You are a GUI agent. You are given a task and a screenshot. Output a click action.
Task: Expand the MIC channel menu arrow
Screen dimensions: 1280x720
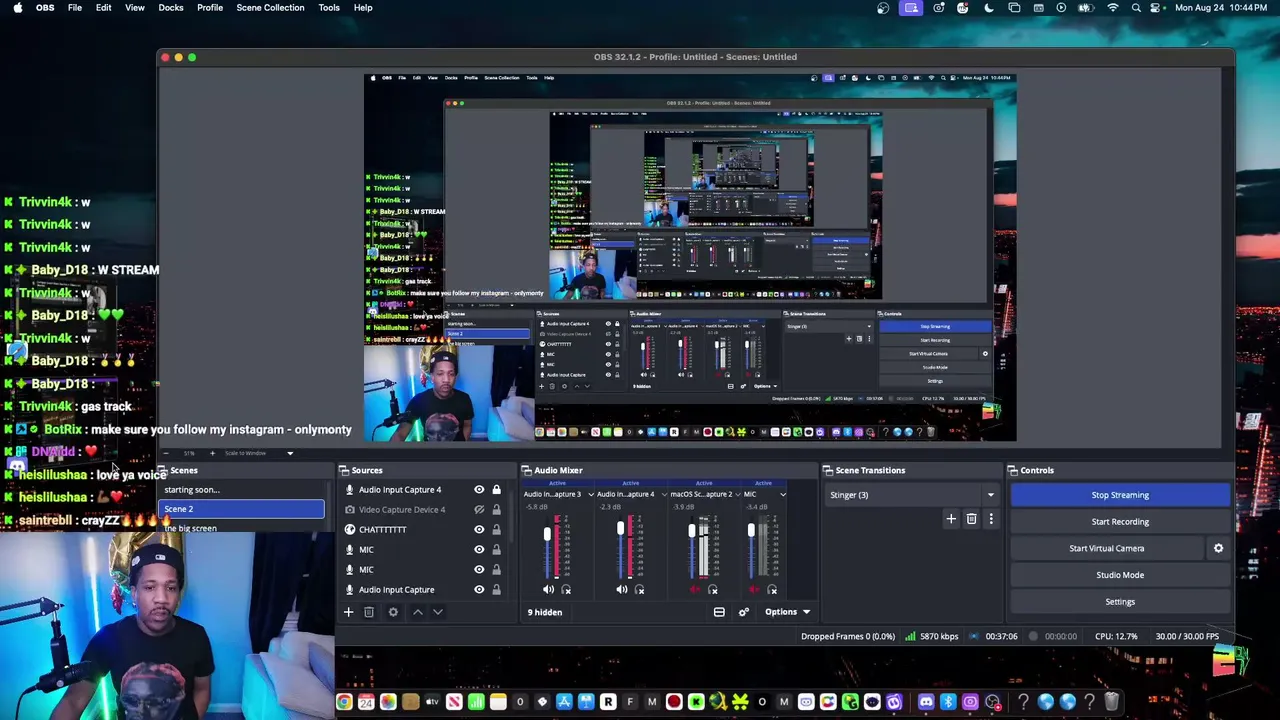click(783, 494)
